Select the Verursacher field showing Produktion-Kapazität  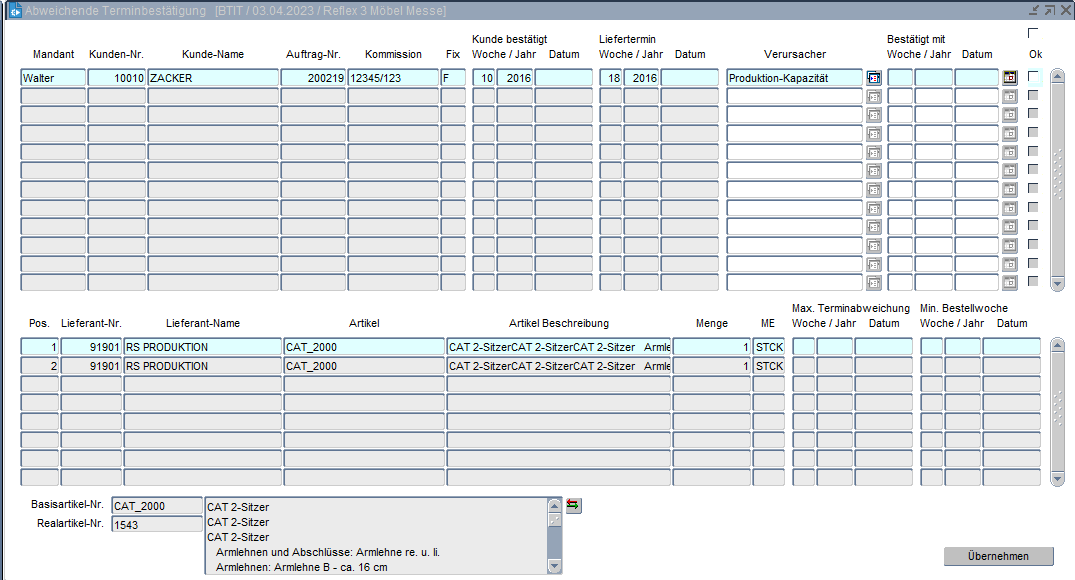(794, 78)
